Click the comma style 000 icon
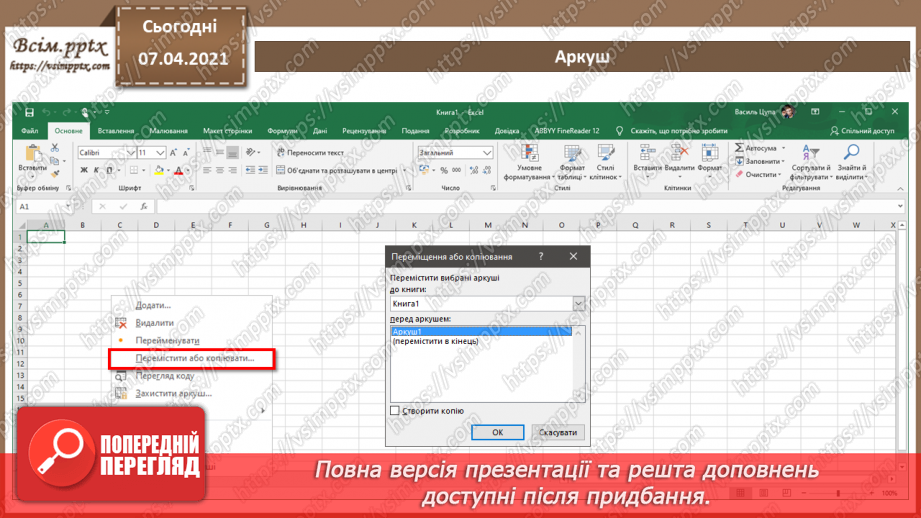Viewport: 921px width, 518px height. (456, 170)
